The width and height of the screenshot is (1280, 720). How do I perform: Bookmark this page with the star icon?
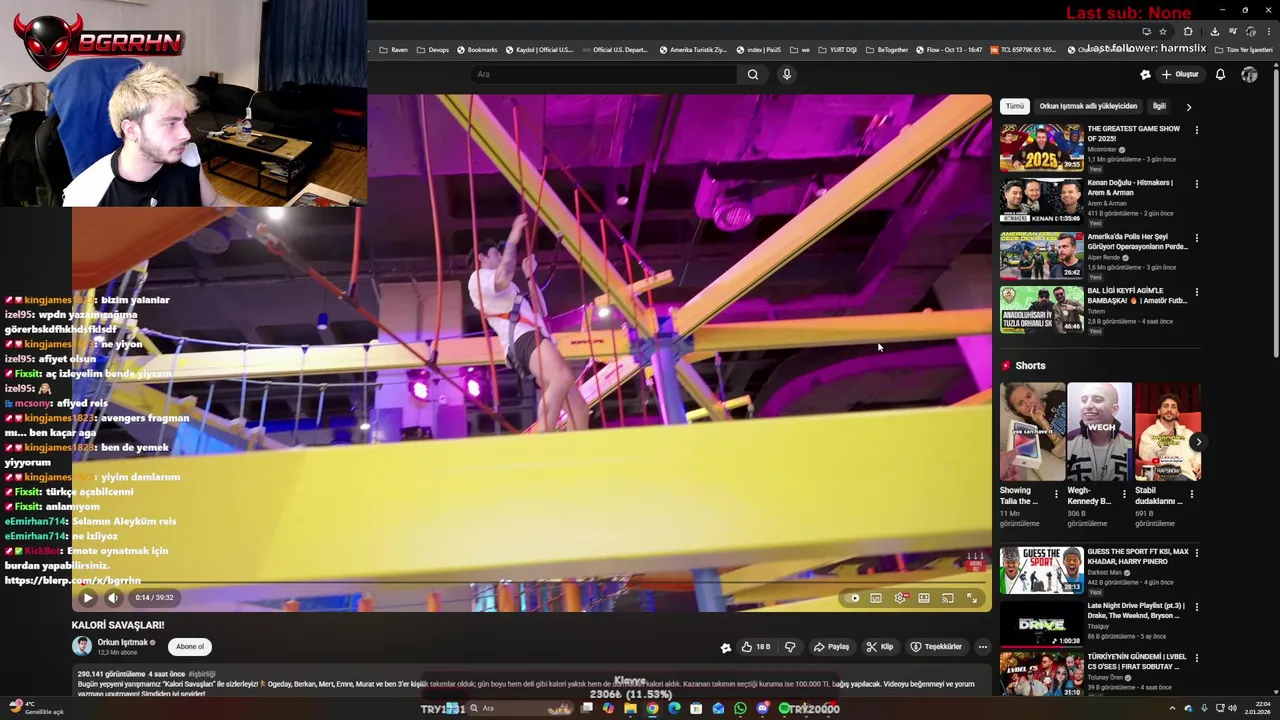(1162, 31)
